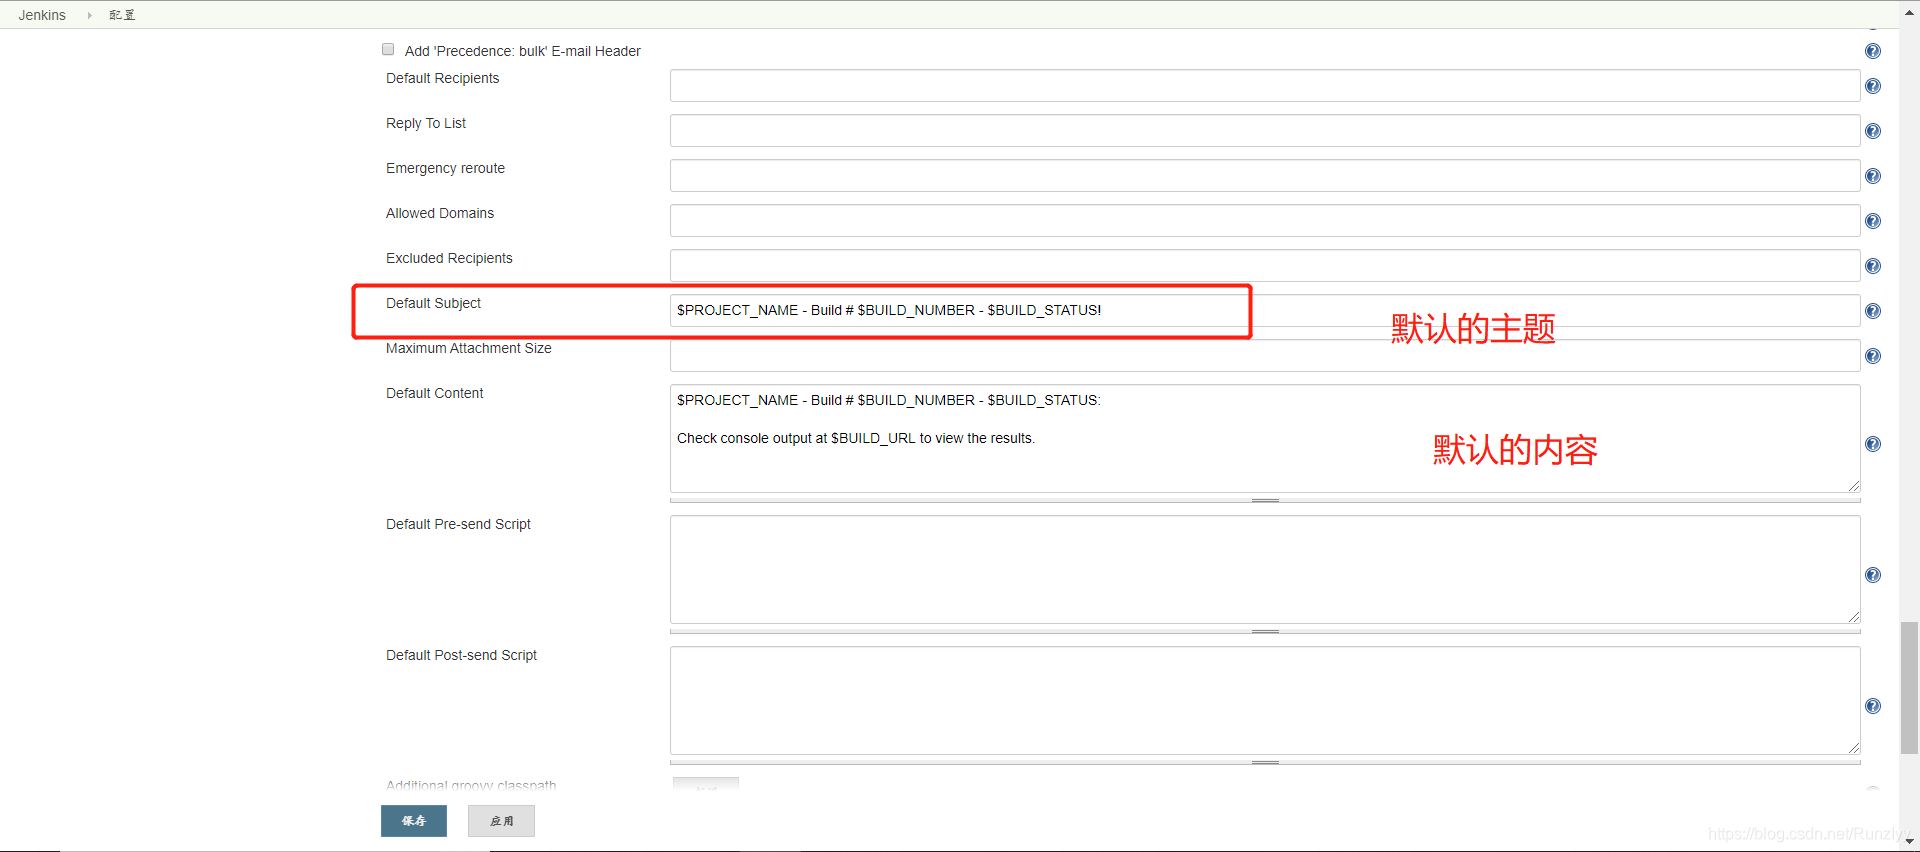Click into the Default Subject field
Image resolution: width=1920 pixels, height=852 pixels.
(1265, 311)
